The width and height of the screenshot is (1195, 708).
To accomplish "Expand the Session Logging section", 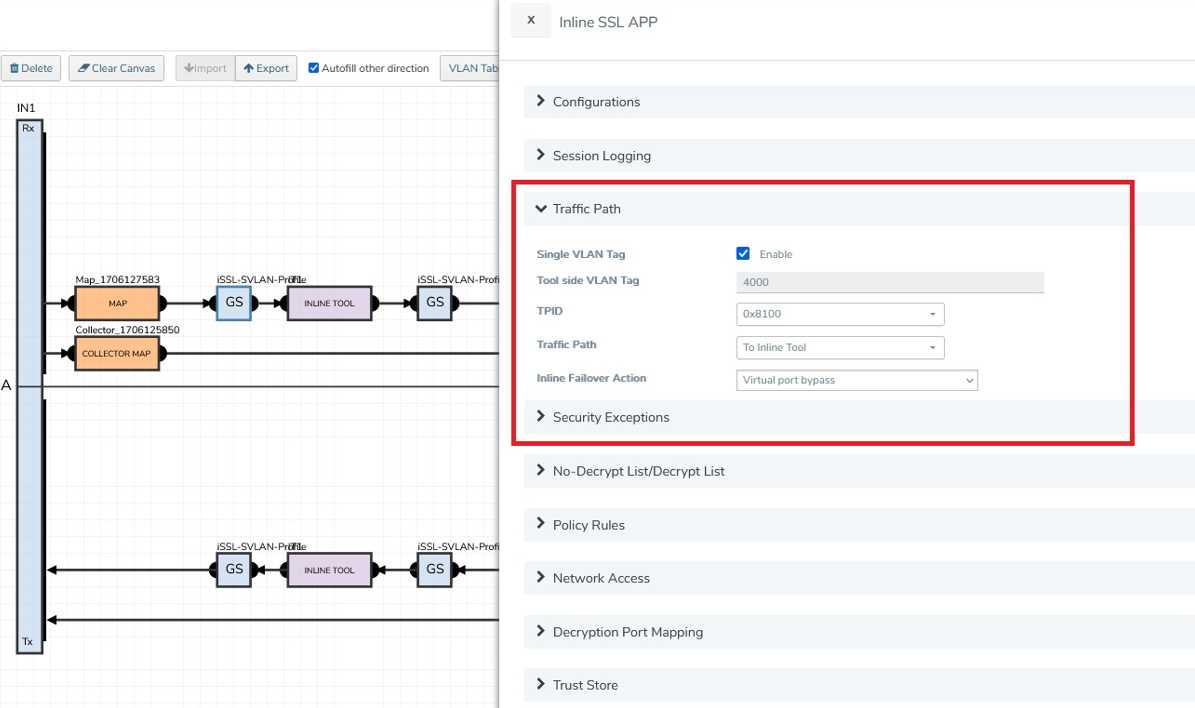I will pyautogui.click(x=859, y=155).
